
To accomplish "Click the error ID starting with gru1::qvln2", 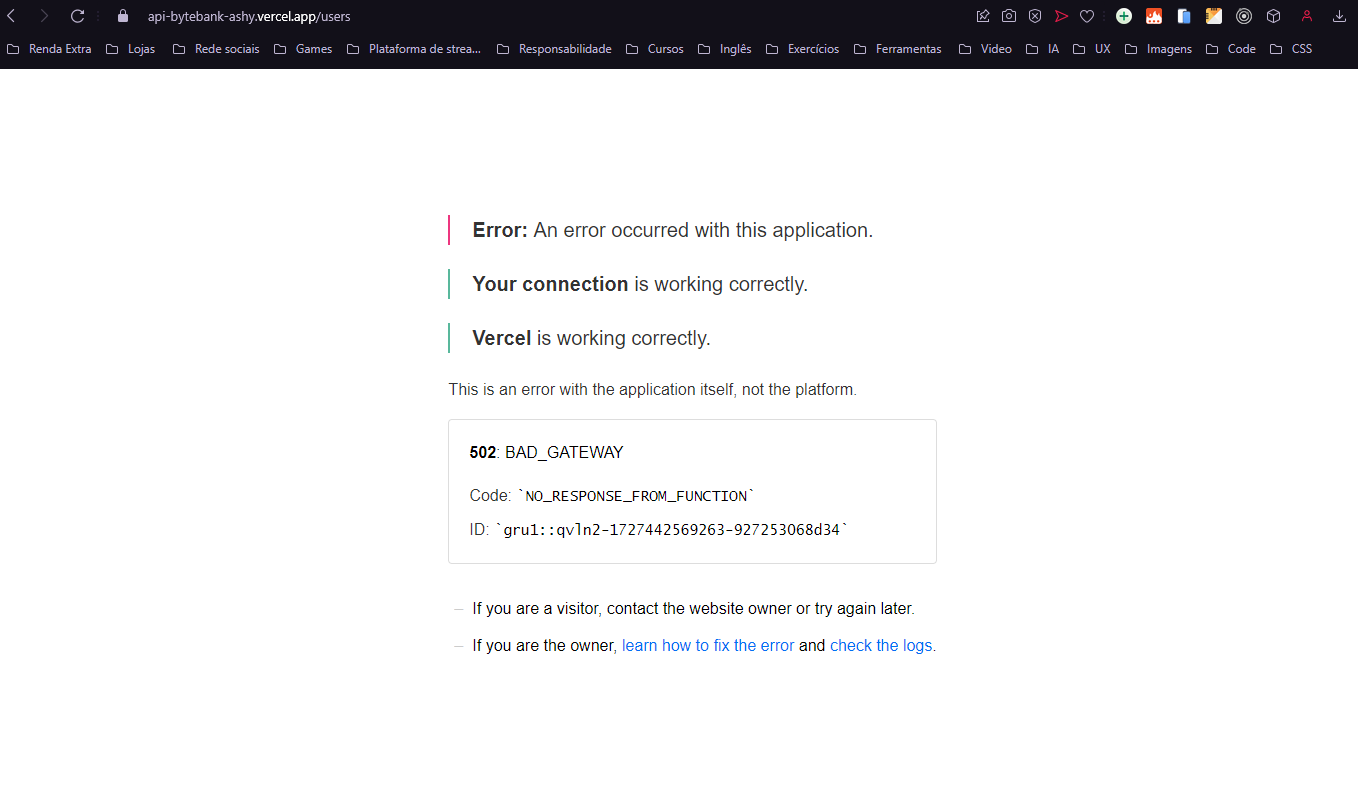I will point(671,530).
